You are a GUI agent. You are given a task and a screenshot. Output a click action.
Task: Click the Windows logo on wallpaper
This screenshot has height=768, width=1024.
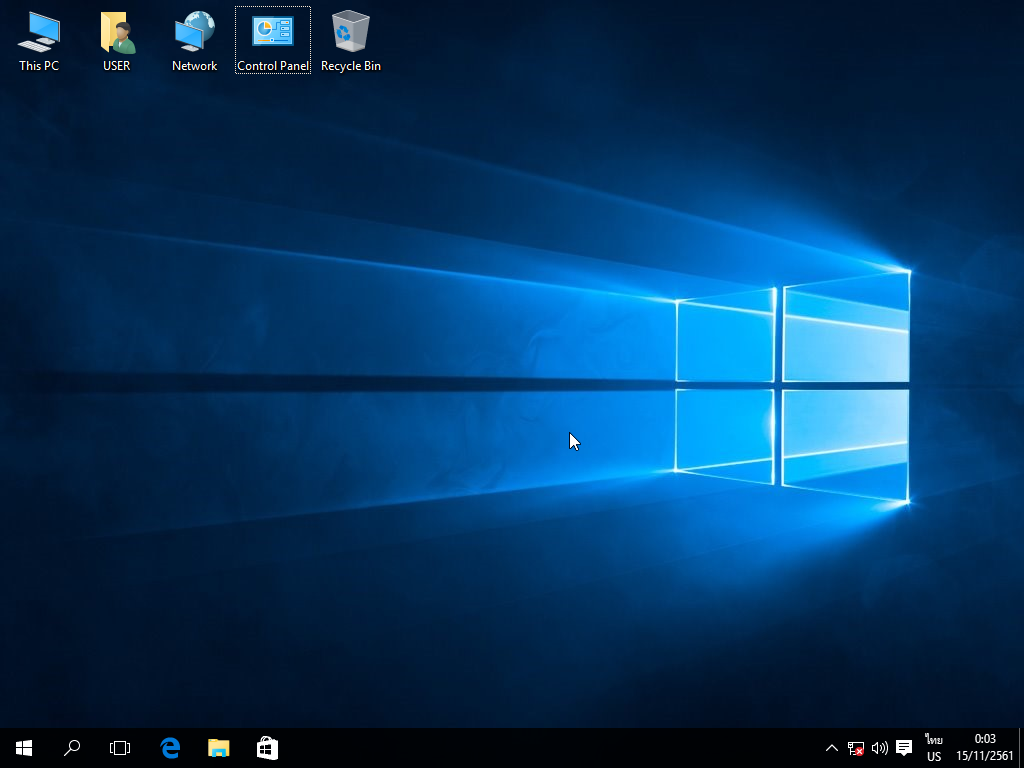click(x=792, y=386)
